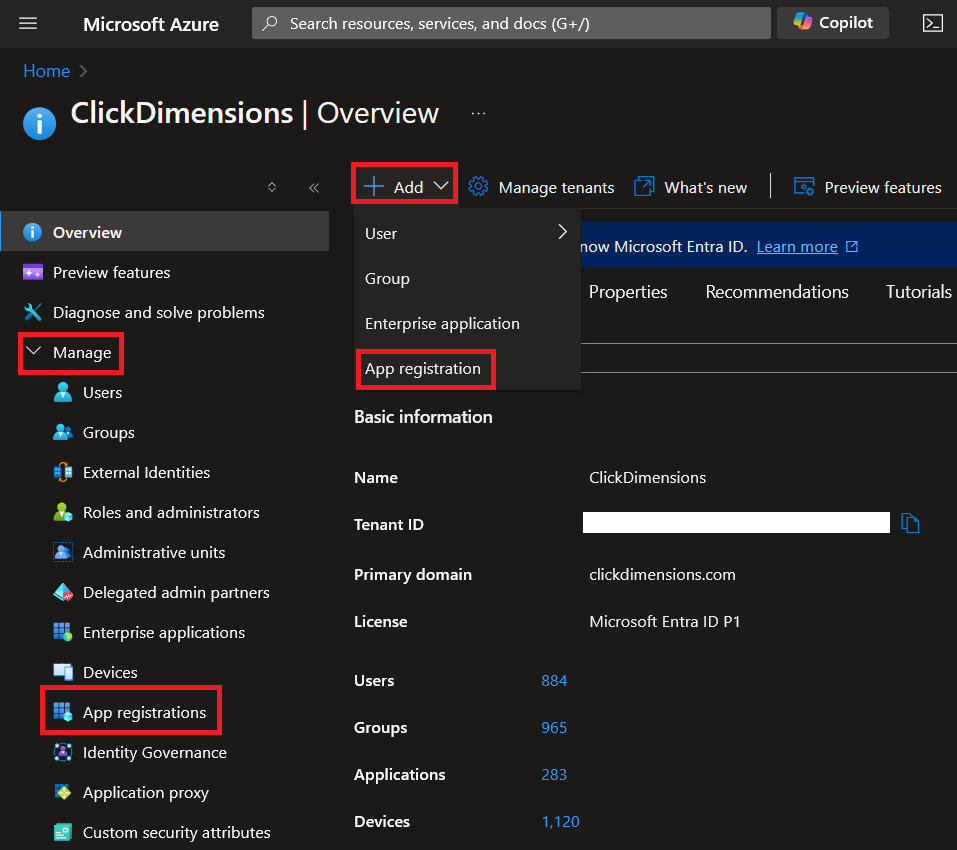Open the Learn more link
Viewport: 957px width, 850px height.
click(796, 247)
